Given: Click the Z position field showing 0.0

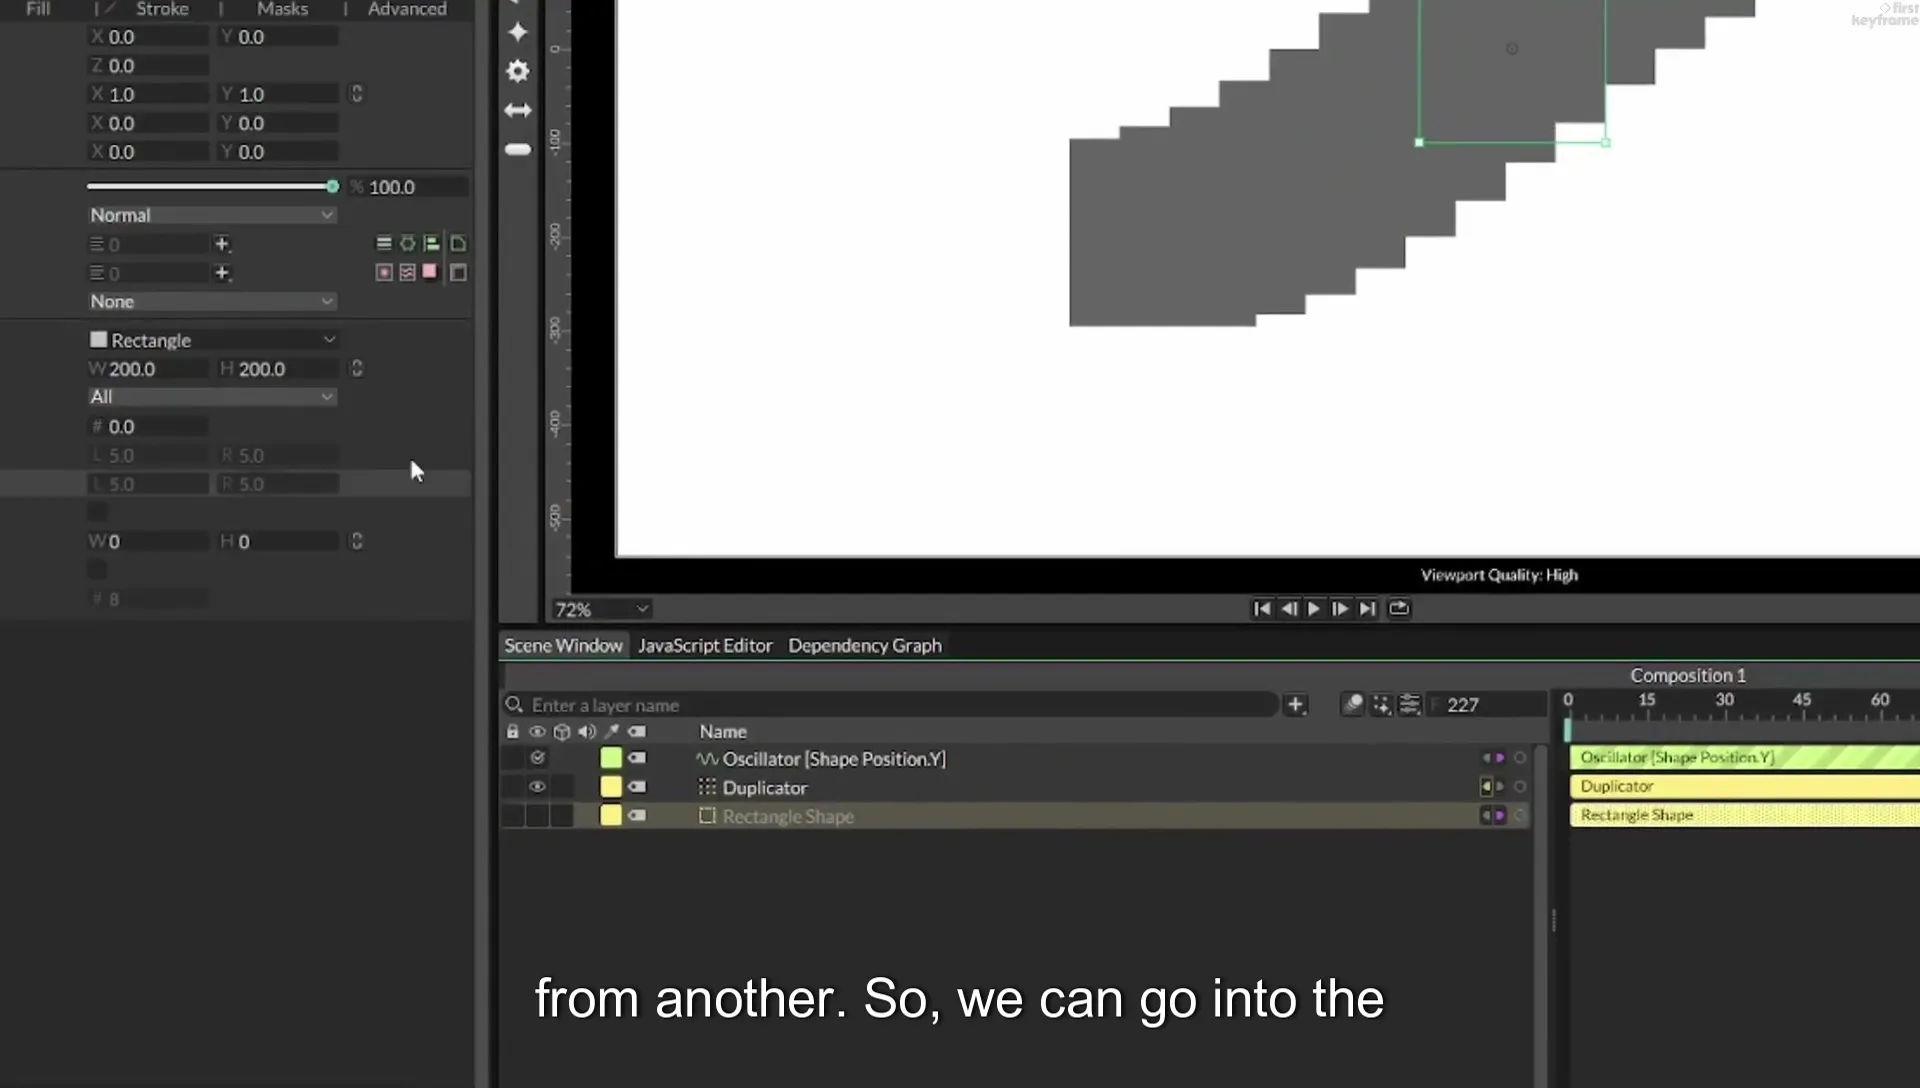Looking at the screenshot, I should [148, 65].
